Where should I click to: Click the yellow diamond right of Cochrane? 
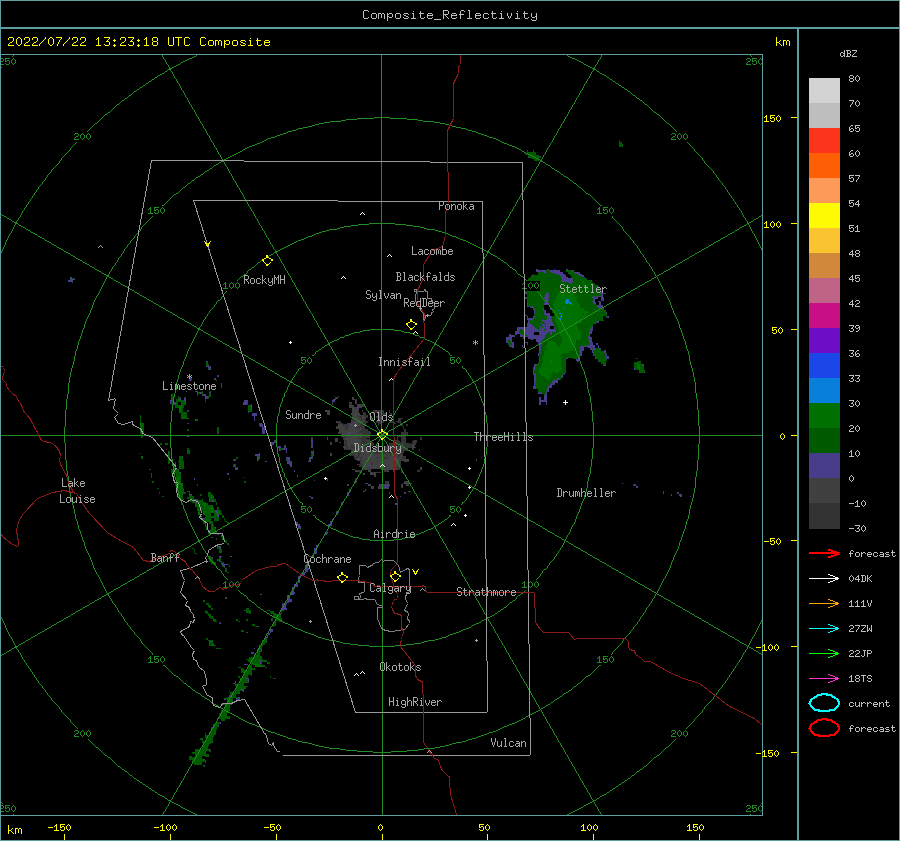coord(343,577)
